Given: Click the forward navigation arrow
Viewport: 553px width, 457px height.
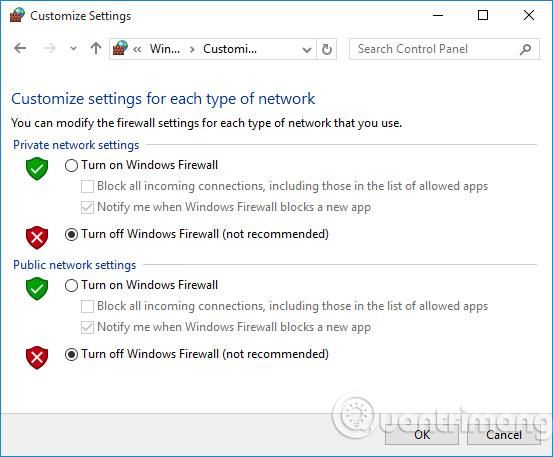Looking at the screenshot, I should (x=49, y=48).
